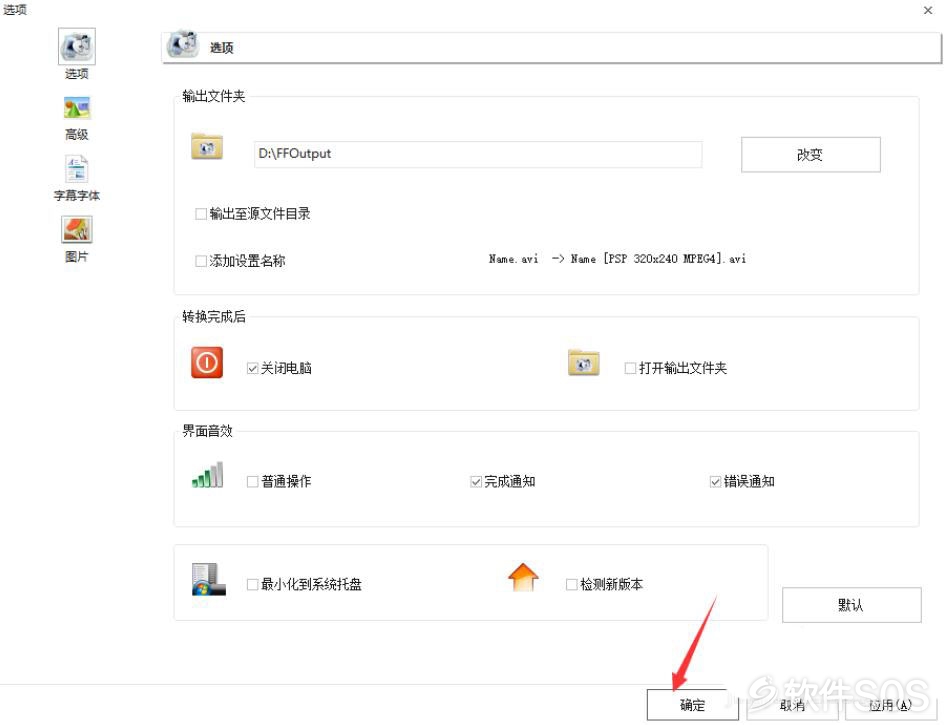The width and height of the screenshot is (944, 725).
Task: Close the 选项 dialog window
Action: coord(928,10)
